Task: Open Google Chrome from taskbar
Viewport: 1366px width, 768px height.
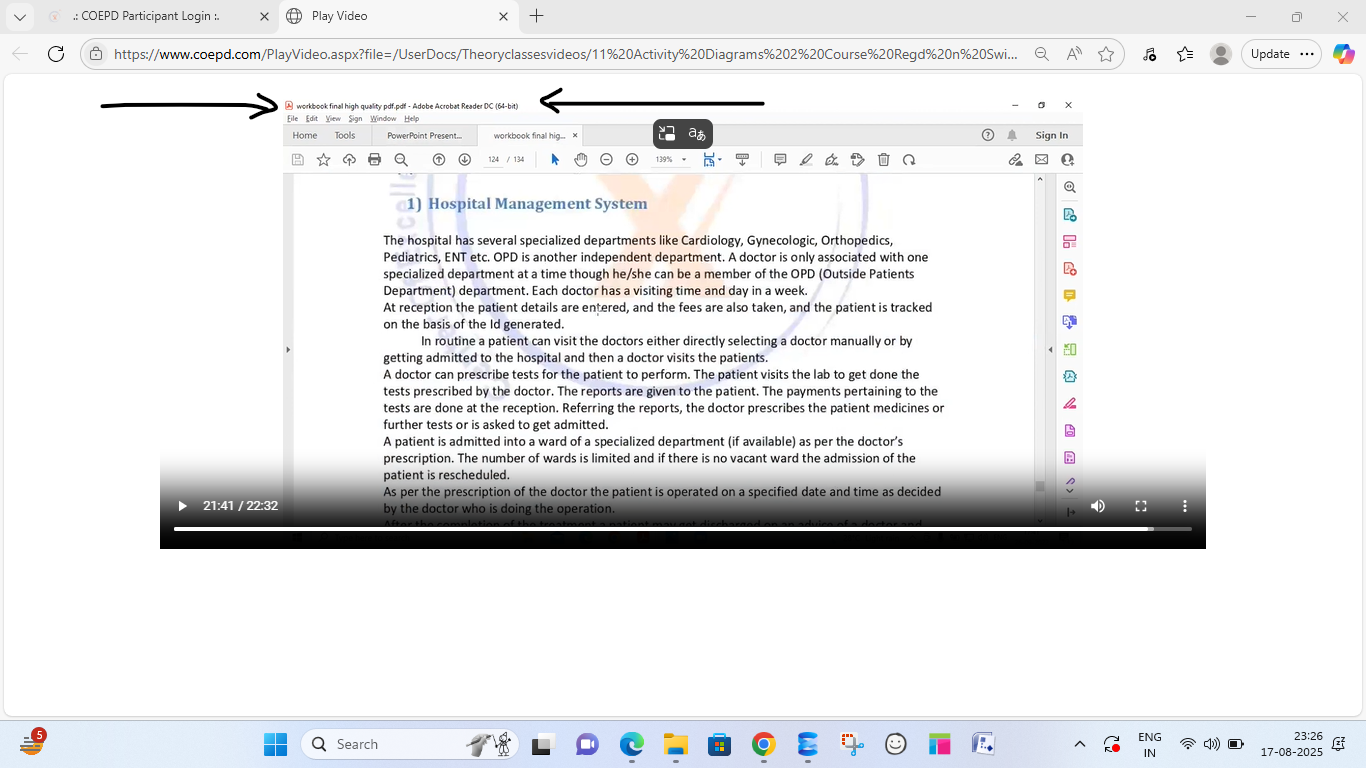Action: point(763,744)
